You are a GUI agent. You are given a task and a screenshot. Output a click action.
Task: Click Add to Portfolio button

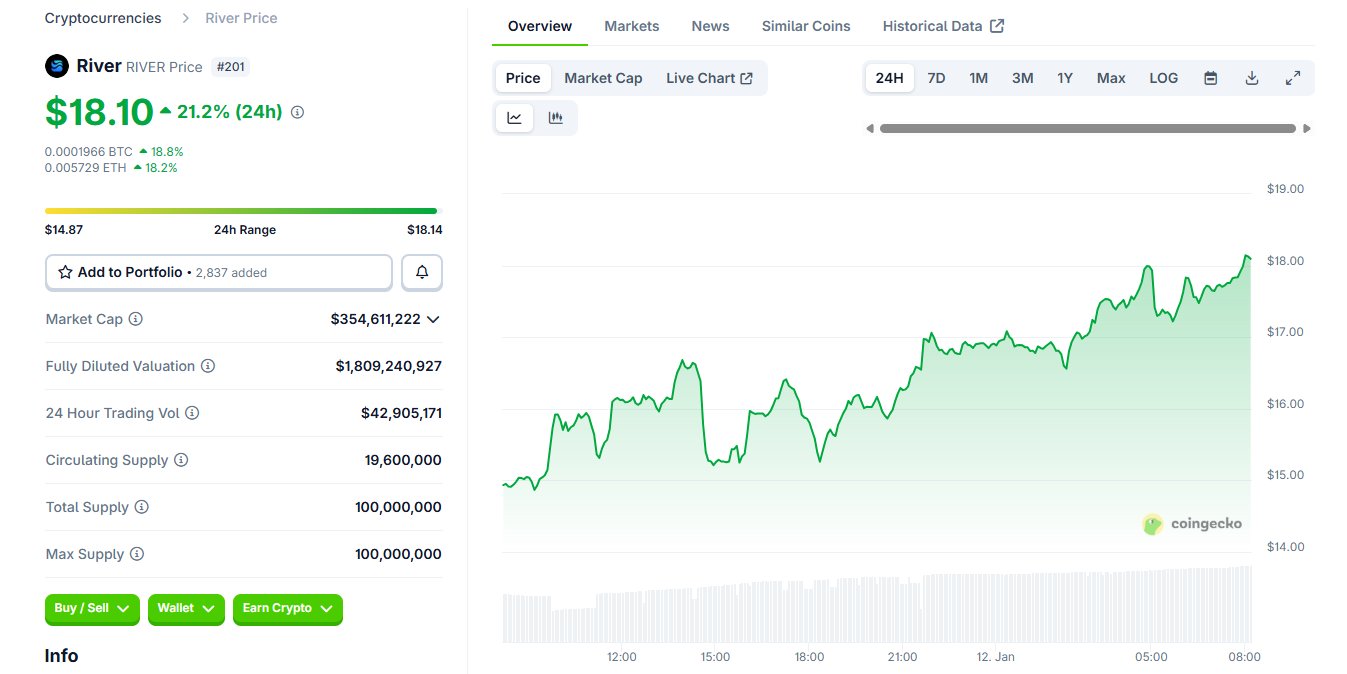[x=219, y=272]
